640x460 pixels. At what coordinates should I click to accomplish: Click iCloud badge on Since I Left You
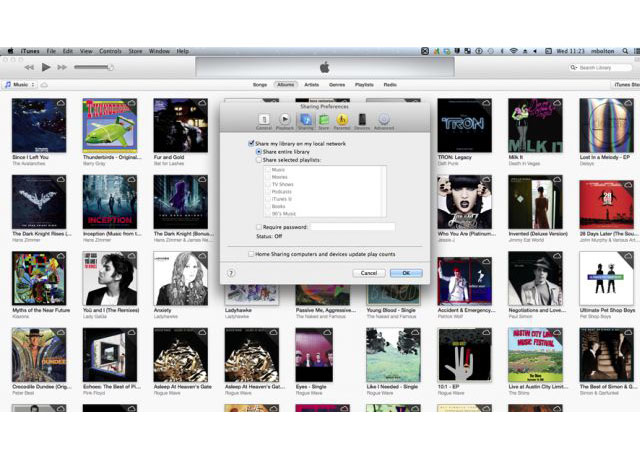60,103
